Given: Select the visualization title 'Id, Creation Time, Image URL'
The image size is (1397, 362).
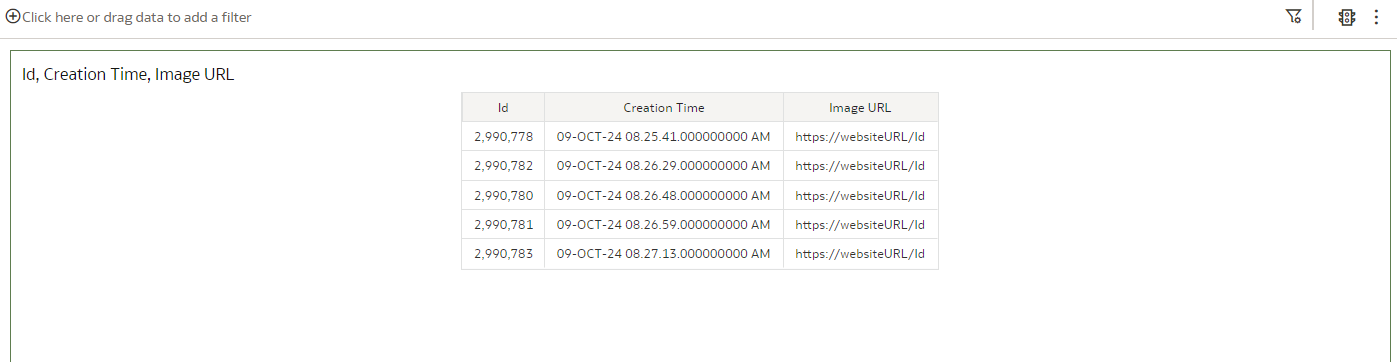Looking at the screenshot, I should [128, 74].
